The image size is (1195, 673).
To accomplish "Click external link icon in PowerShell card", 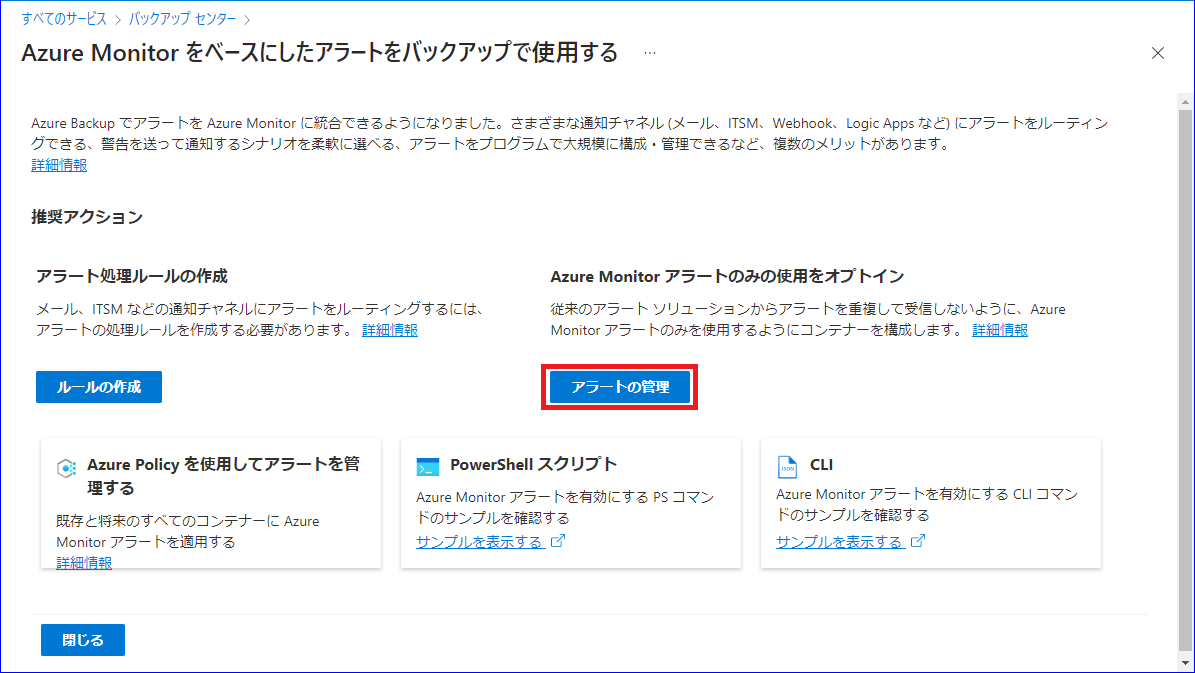I will click(x=558, y=541).
